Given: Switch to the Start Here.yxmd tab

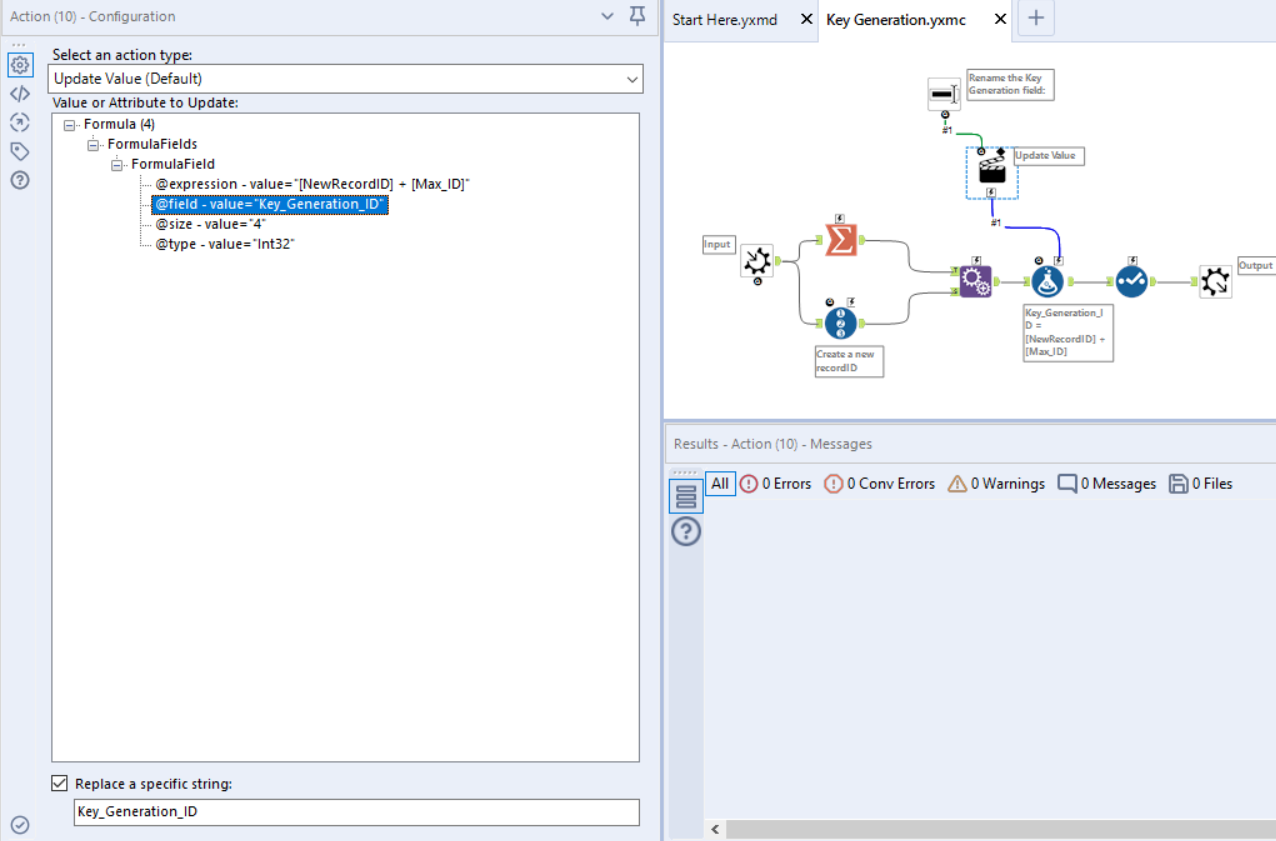Looking at the screenshot, I should click(725, 19).
